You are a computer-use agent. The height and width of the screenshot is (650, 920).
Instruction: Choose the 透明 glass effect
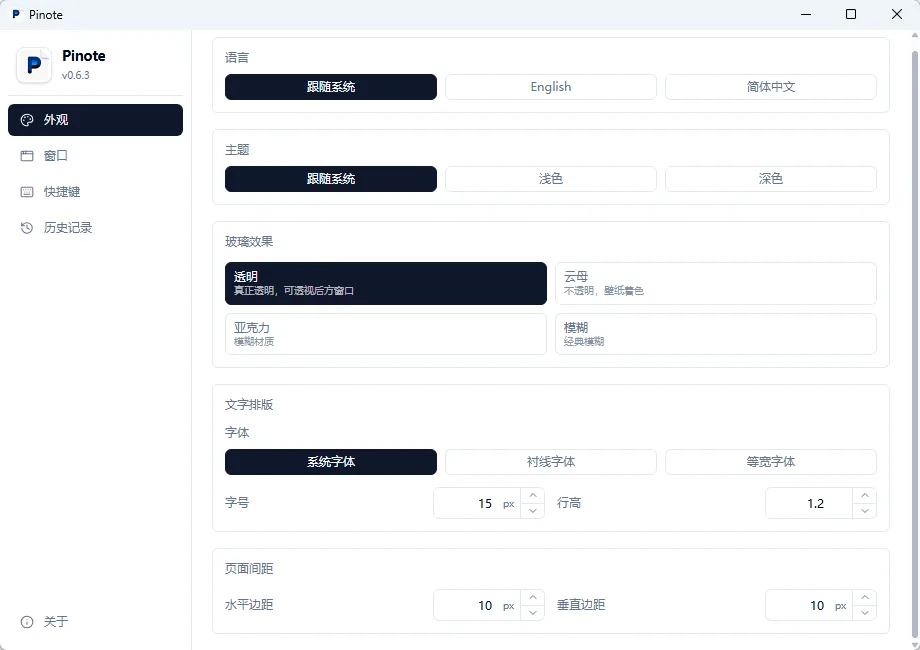click(x=386, y=283)
